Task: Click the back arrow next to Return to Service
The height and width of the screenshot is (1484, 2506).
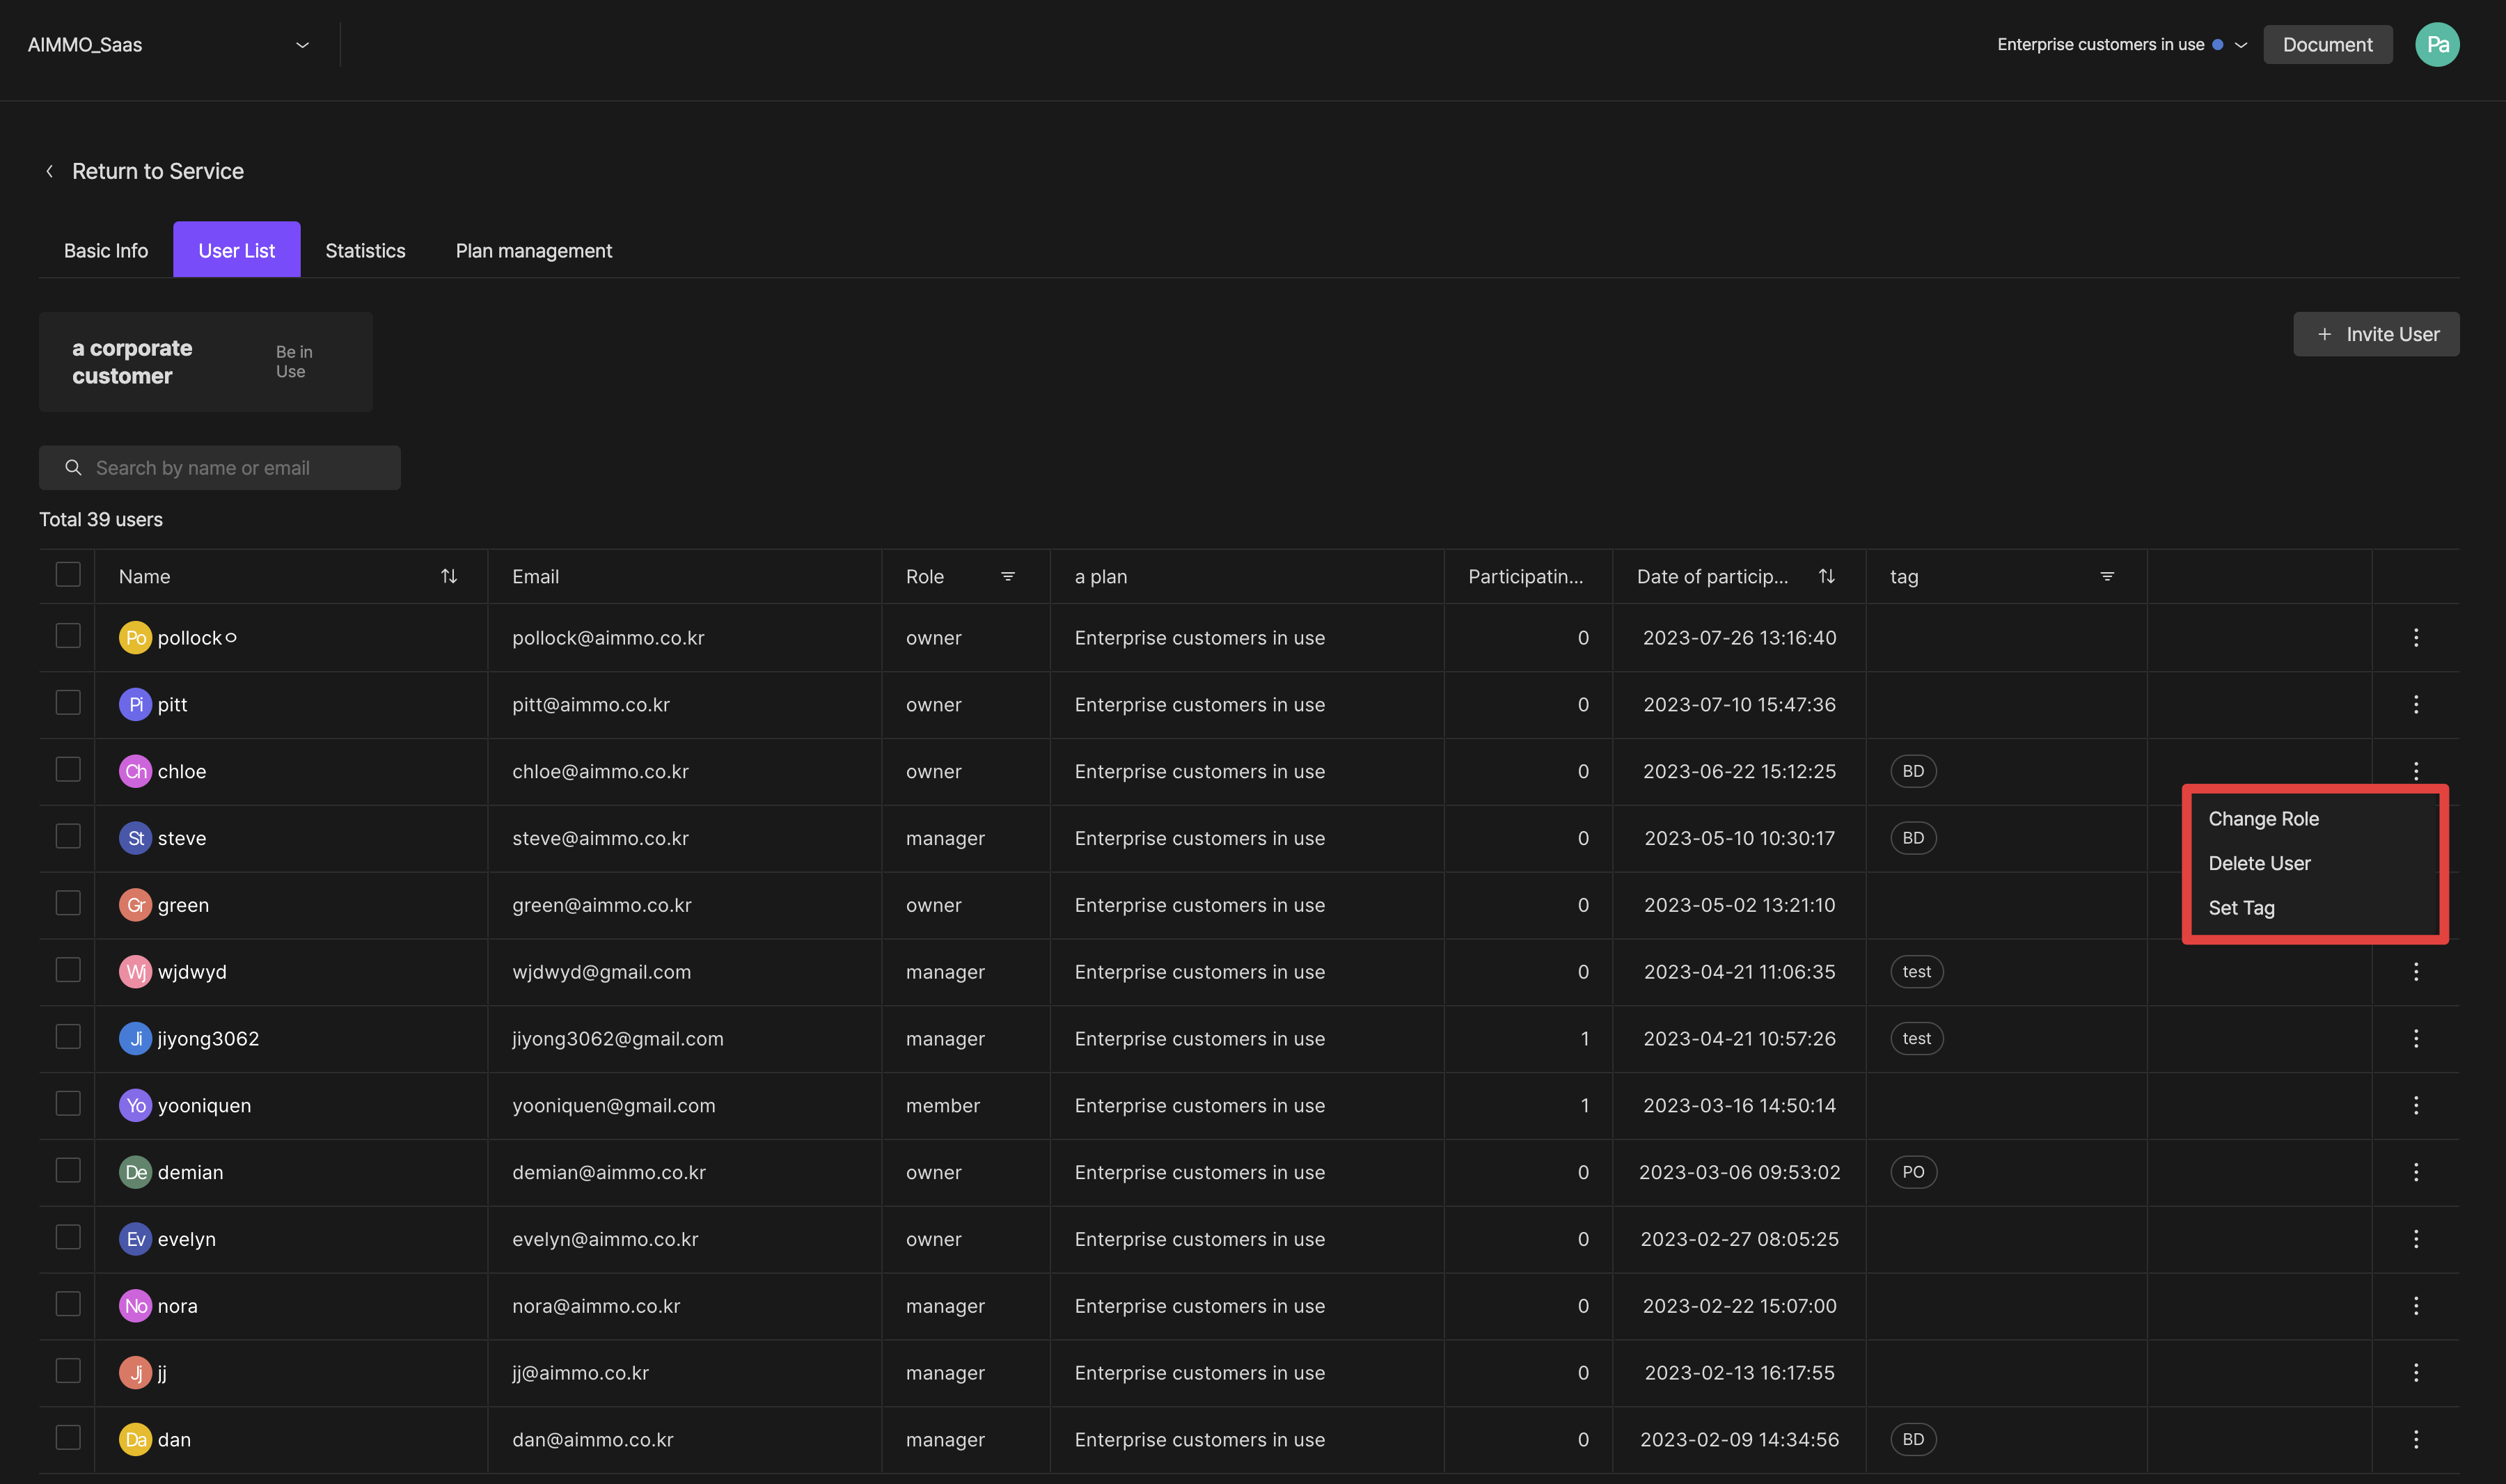Action: [x=49, y=171]
